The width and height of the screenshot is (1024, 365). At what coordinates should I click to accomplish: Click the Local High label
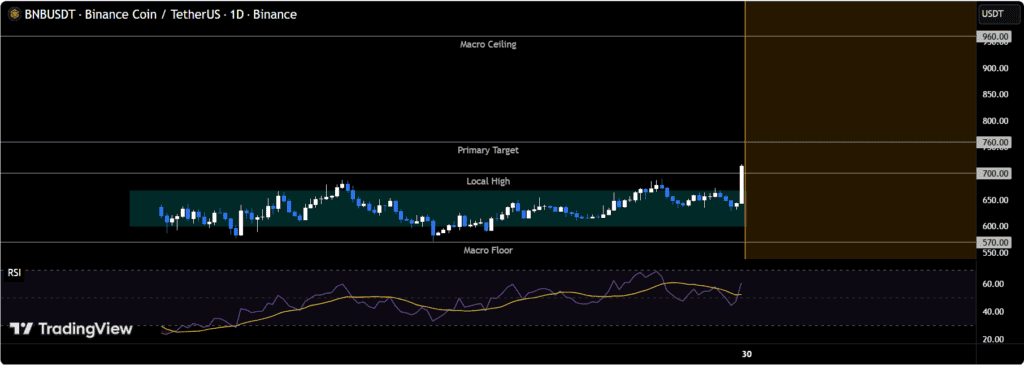click(x=488, y=181)
